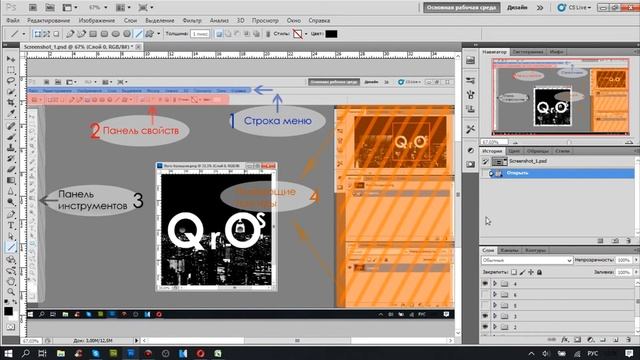
Task: Open fill slider arrow in Layers
Action: [636, 272]
